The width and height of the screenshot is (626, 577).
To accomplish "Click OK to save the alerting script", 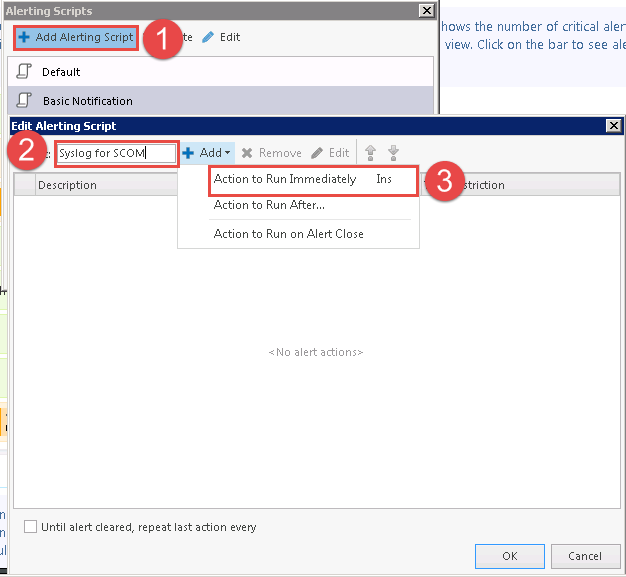I will (x=509, y=556).
